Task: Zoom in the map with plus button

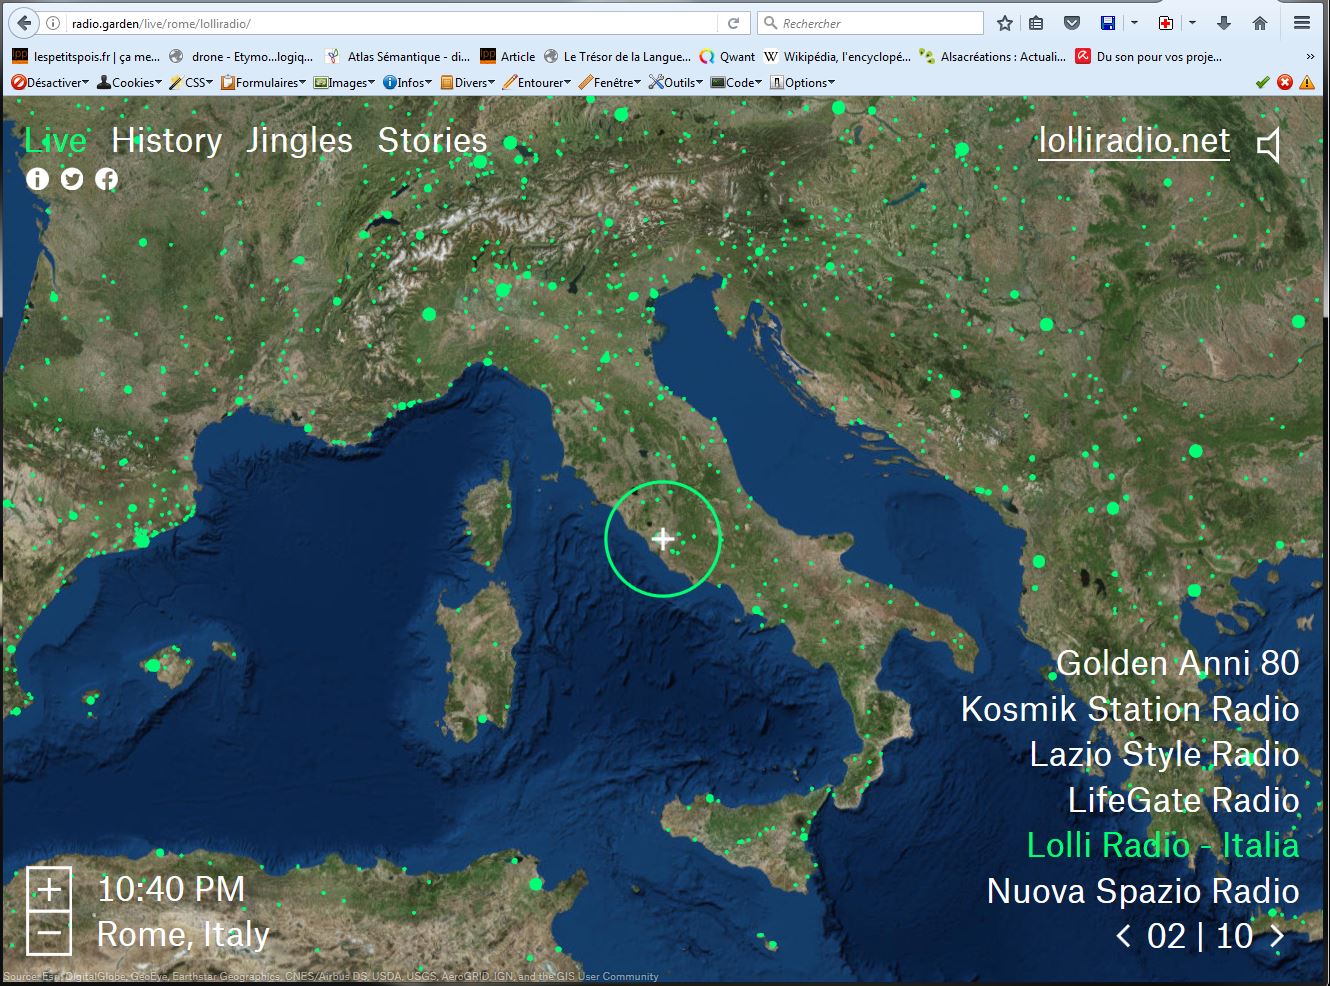Action: tap(49, 888)
